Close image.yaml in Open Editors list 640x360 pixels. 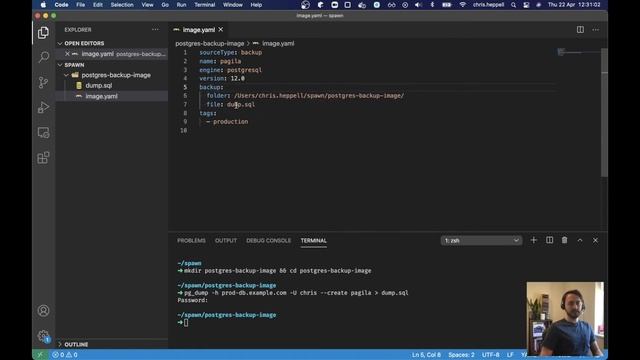[67, 53]
